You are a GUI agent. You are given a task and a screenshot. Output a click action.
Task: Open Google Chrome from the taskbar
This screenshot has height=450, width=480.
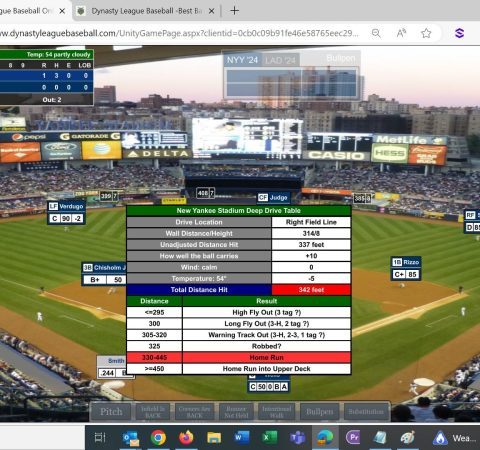[158, 437]
